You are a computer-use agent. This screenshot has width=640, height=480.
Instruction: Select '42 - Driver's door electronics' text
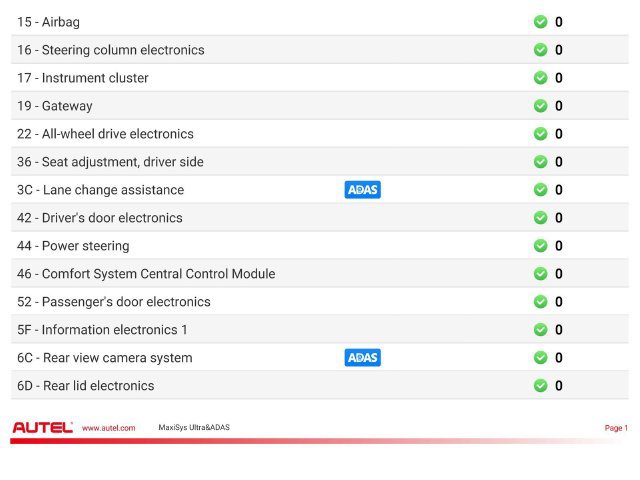coord(100,218)
